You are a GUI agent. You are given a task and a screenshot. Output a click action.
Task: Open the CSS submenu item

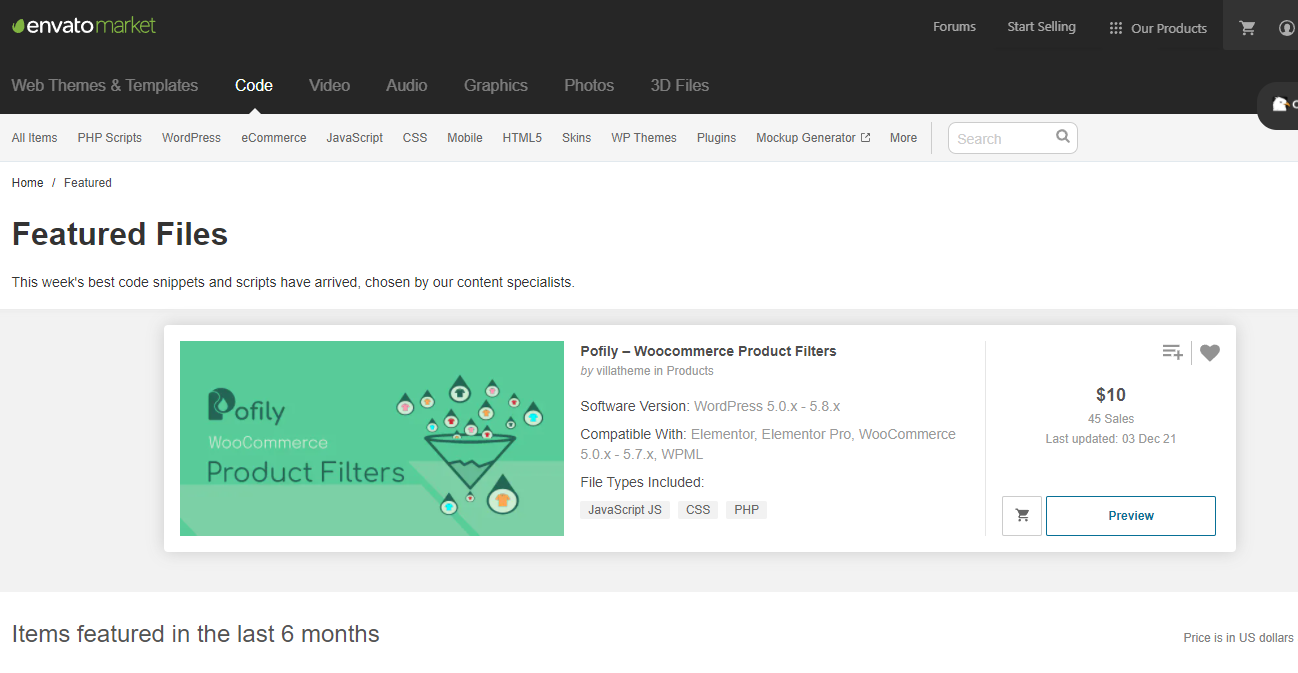(415, 138)
